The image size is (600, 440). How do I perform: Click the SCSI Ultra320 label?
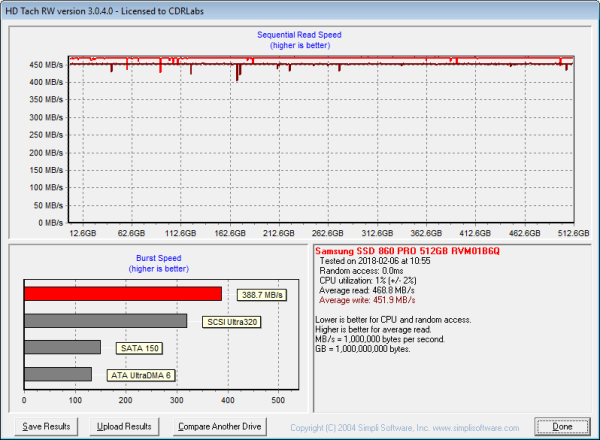pos(234,322)
